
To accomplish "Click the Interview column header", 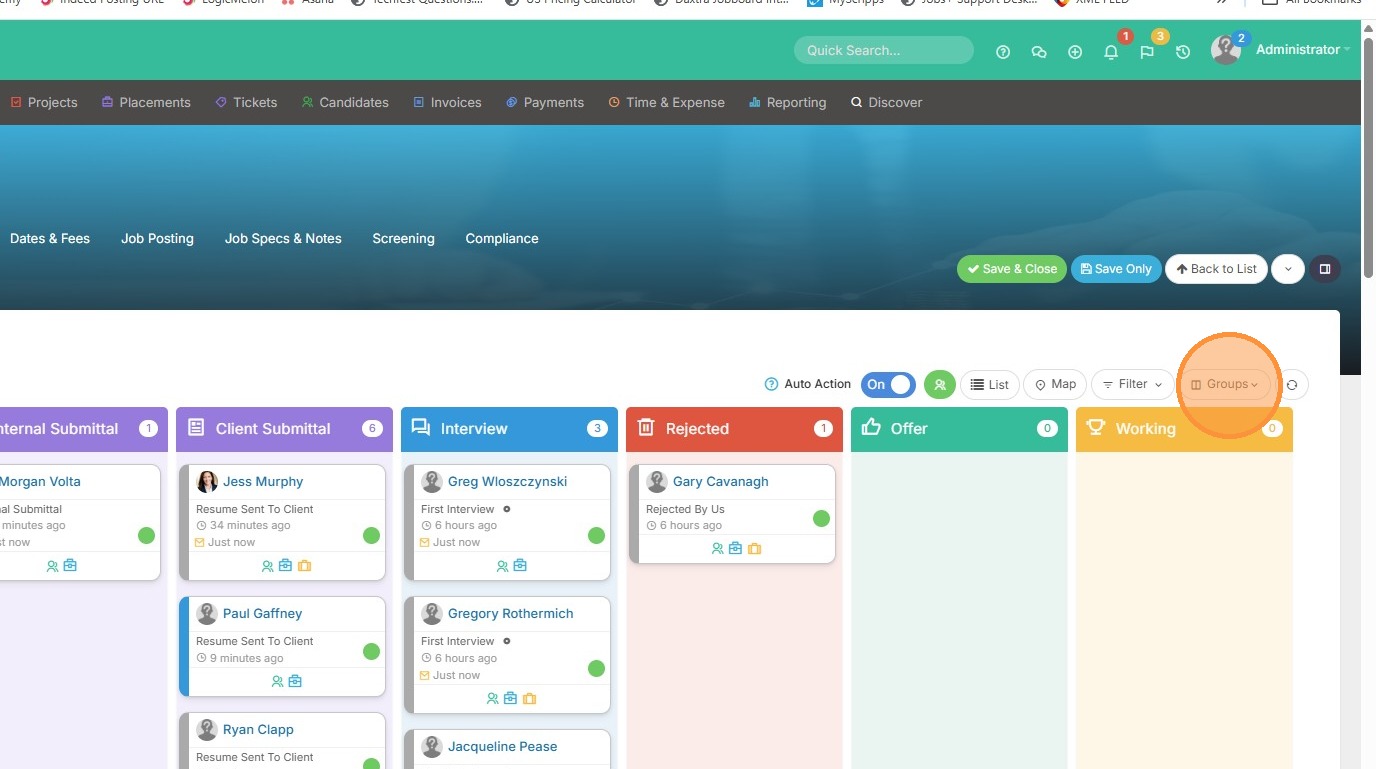I will point(510,429).
